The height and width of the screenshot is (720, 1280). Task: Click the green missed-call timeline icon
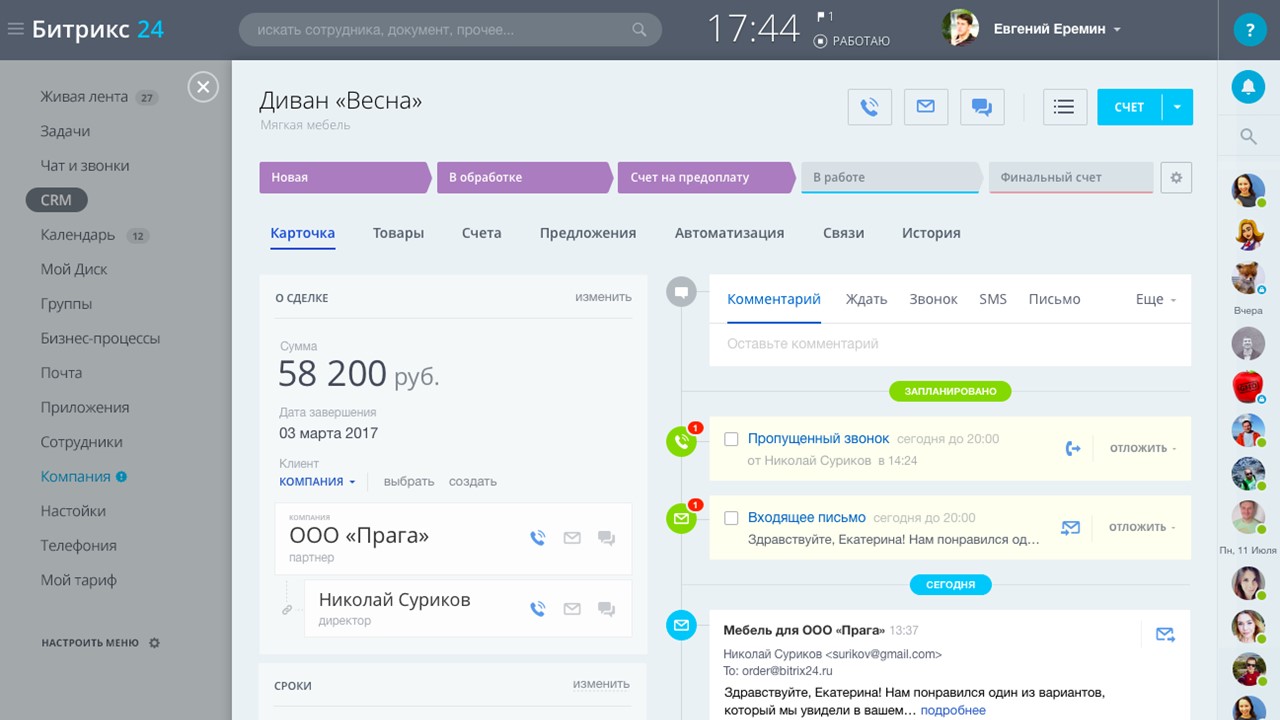(681, 441)
